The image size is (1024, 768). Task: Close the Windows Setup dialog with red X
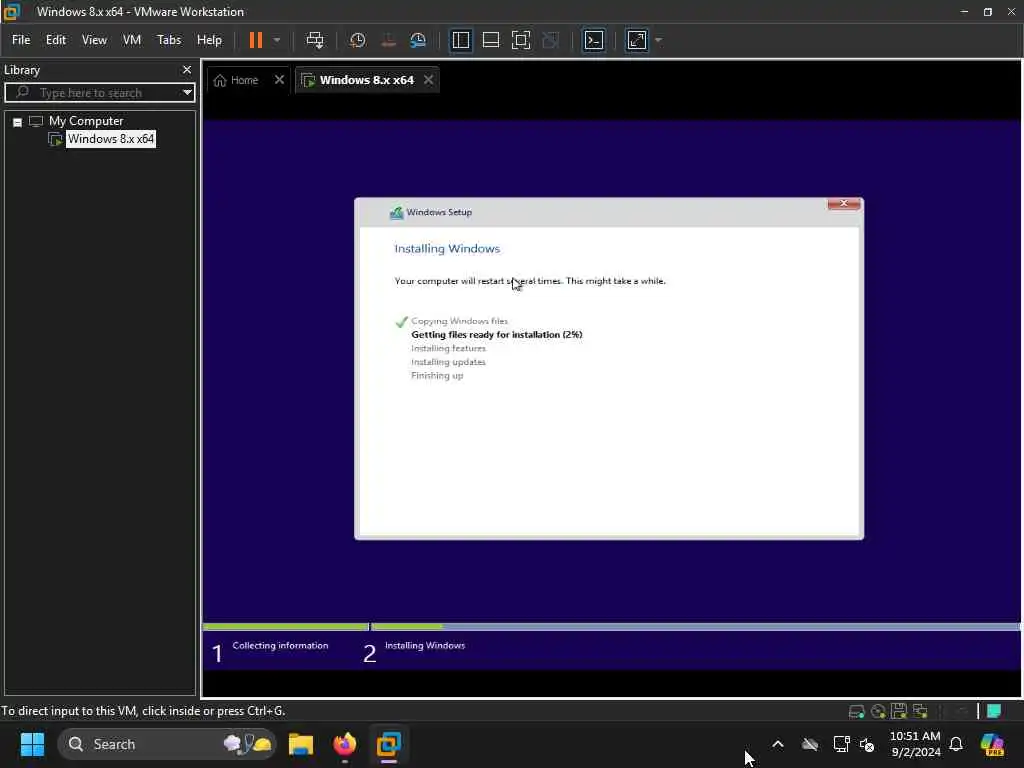(x=844, y=204)
